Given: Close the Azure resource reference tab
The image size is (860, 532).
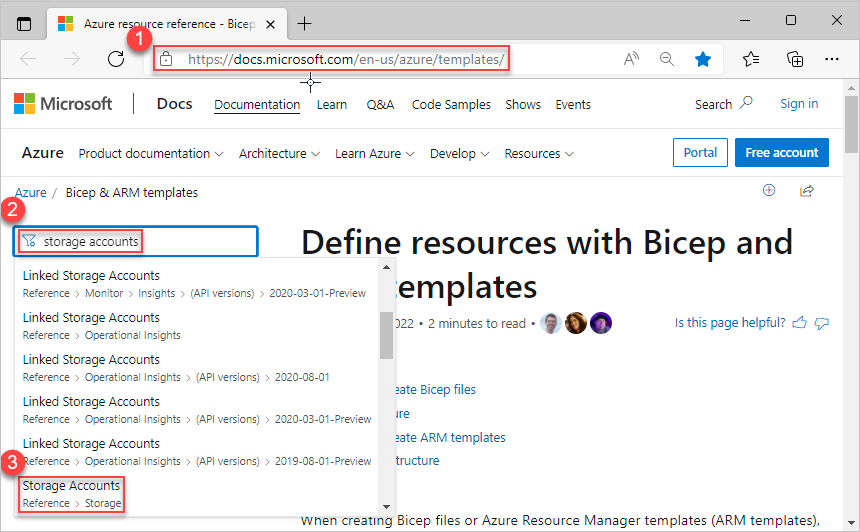Looking at the screenshot, I should 270,24.
